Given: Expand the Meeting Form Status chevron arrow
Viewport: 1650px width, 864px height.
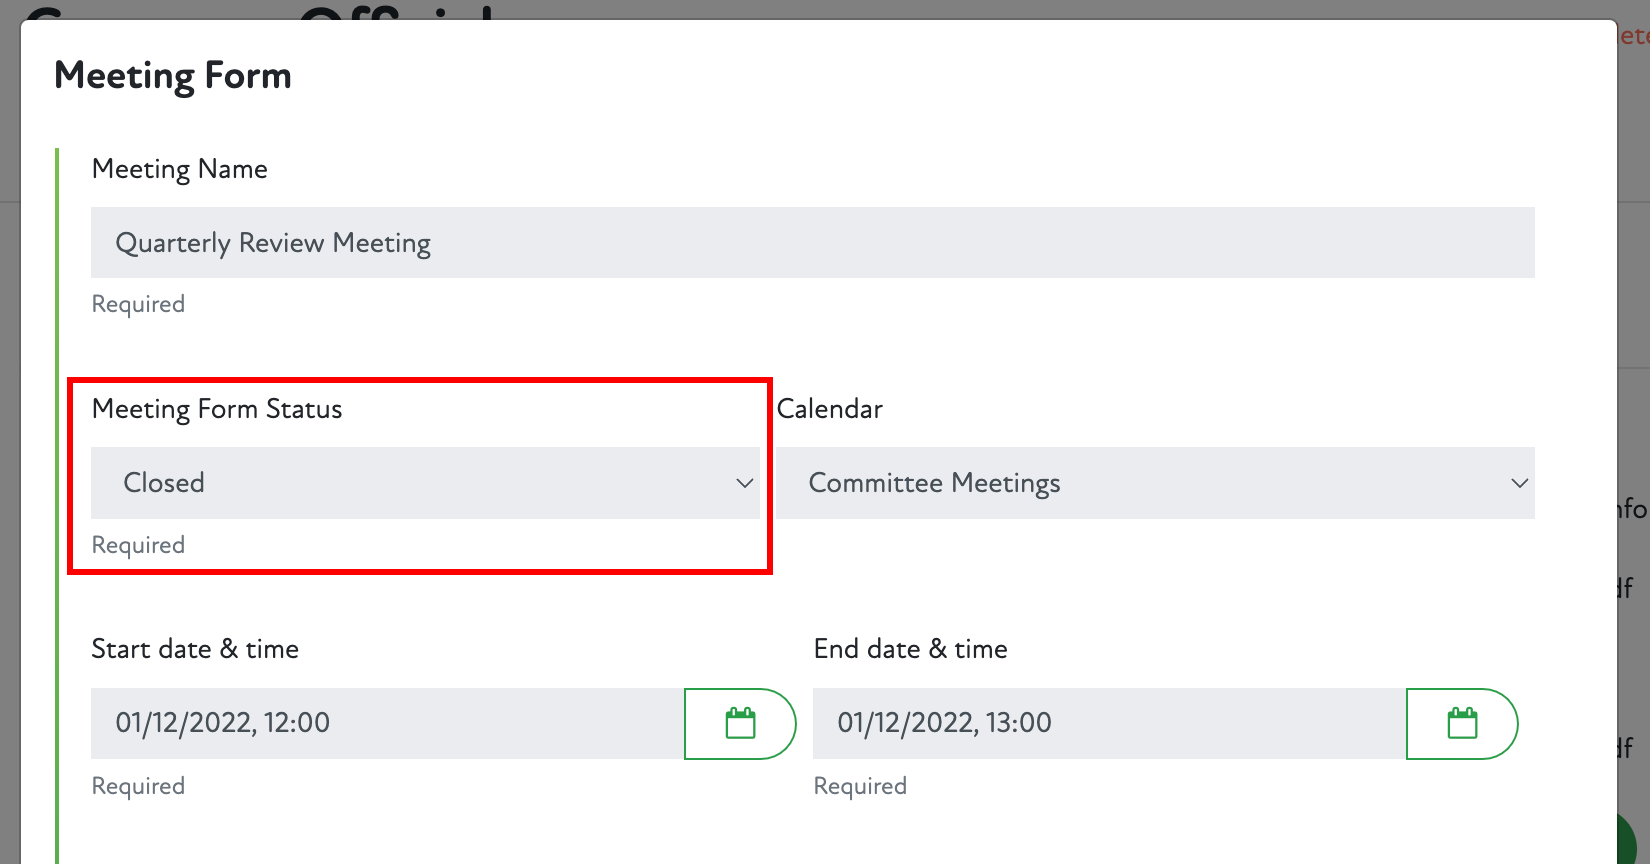Looking at the screenshot, I should (x=744, y=483).
